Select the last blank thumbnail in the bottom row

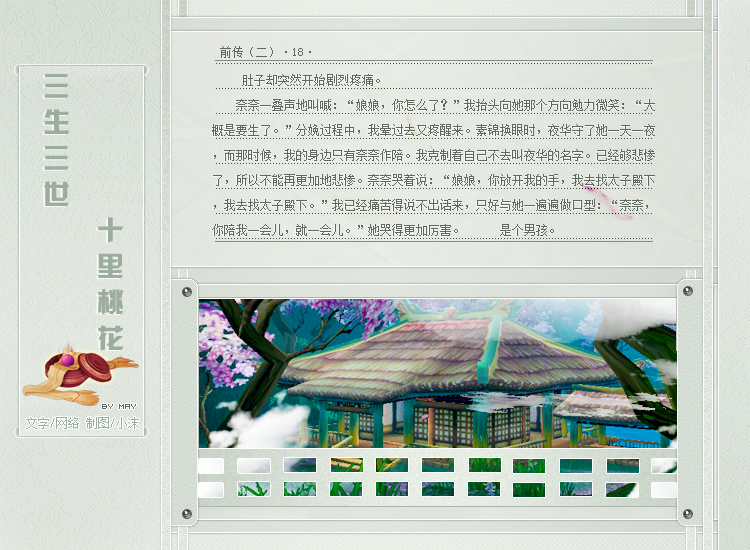tap(663, 489)
